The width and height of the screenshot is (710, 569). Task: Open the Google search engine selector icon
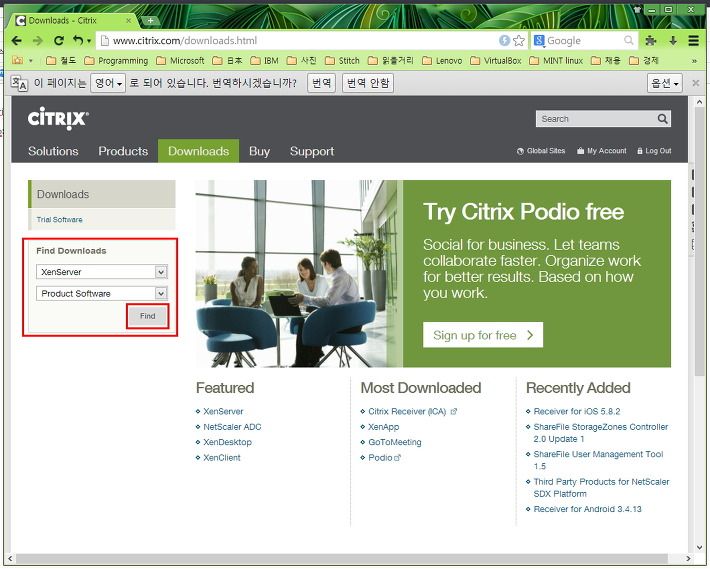[x=539, y=41]
